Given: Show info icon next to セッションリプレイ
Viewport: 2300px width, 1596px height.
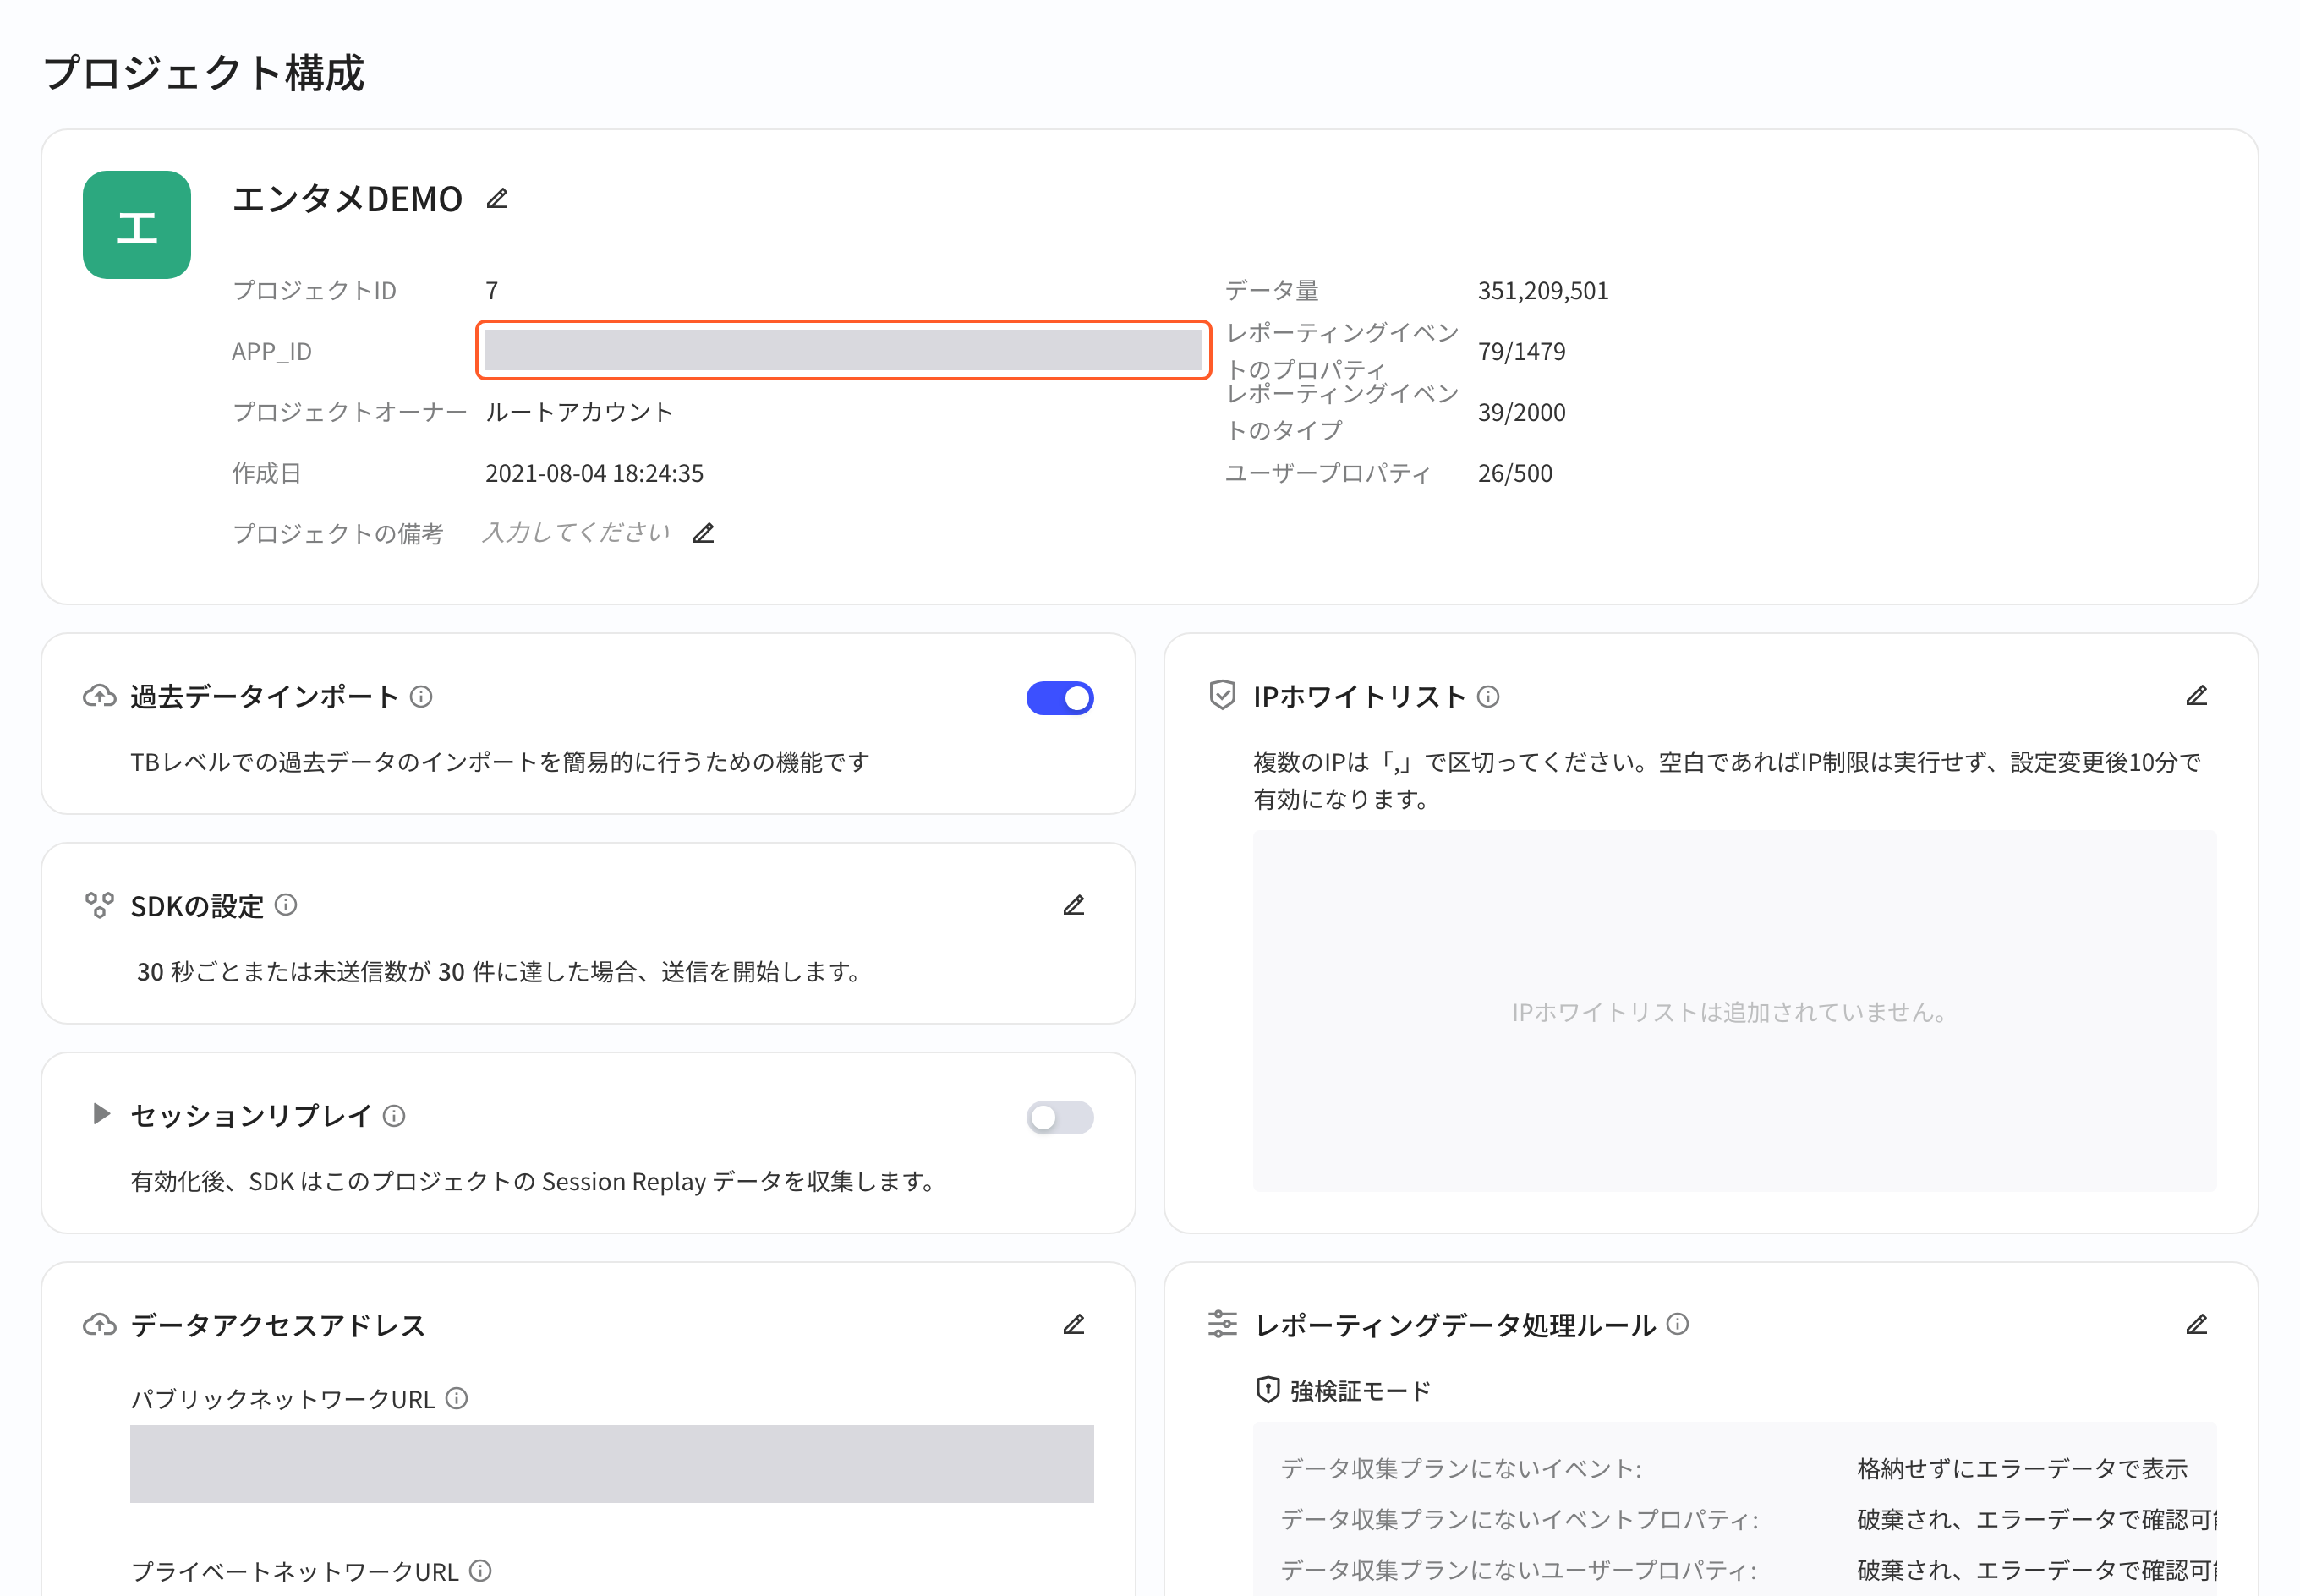Looking at the screenshot, I should (395, 1116).
